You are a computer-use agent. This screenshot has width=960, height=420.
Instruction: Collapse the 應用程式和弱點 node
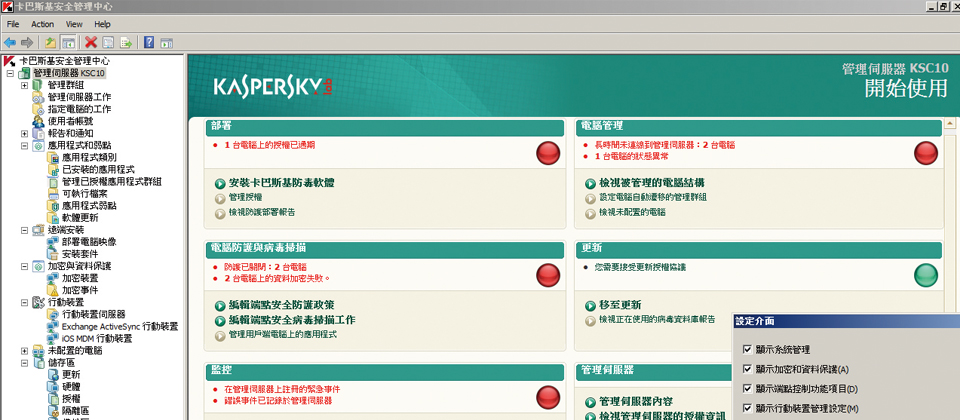(24, 146)
